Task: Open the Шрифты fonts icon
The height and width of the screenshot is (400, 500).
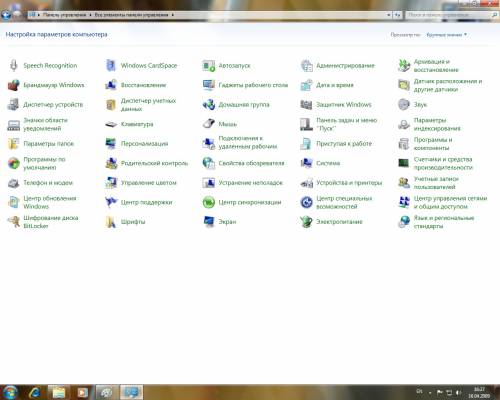Action: click(111, 222)
